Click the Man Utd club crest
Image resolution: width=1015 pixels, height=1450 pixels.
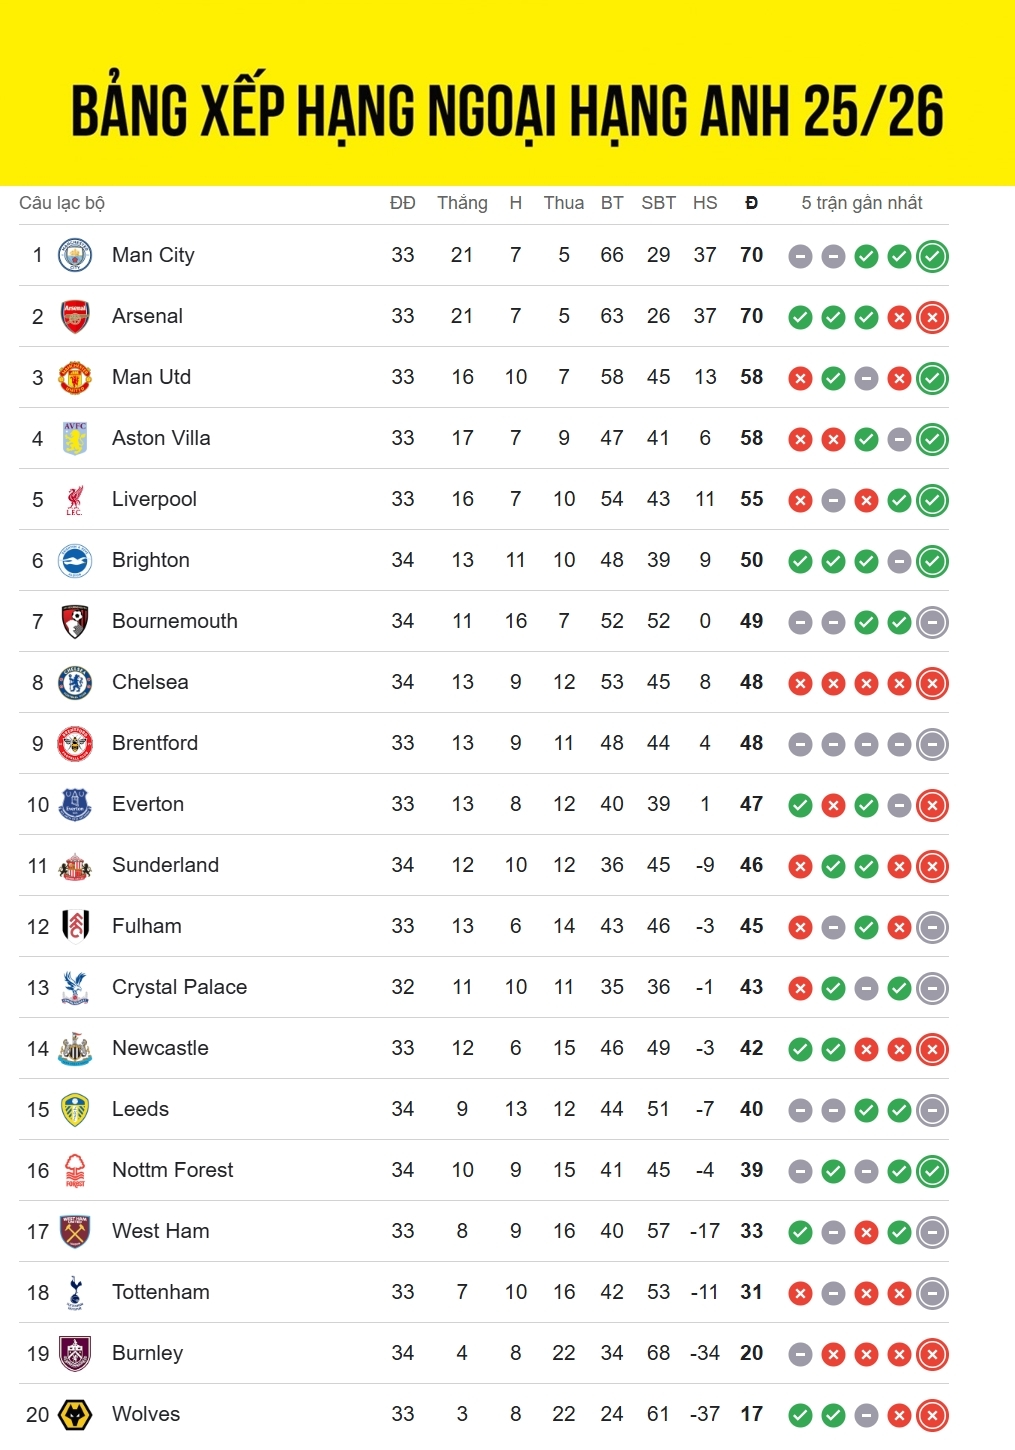[x=75, y=378]
